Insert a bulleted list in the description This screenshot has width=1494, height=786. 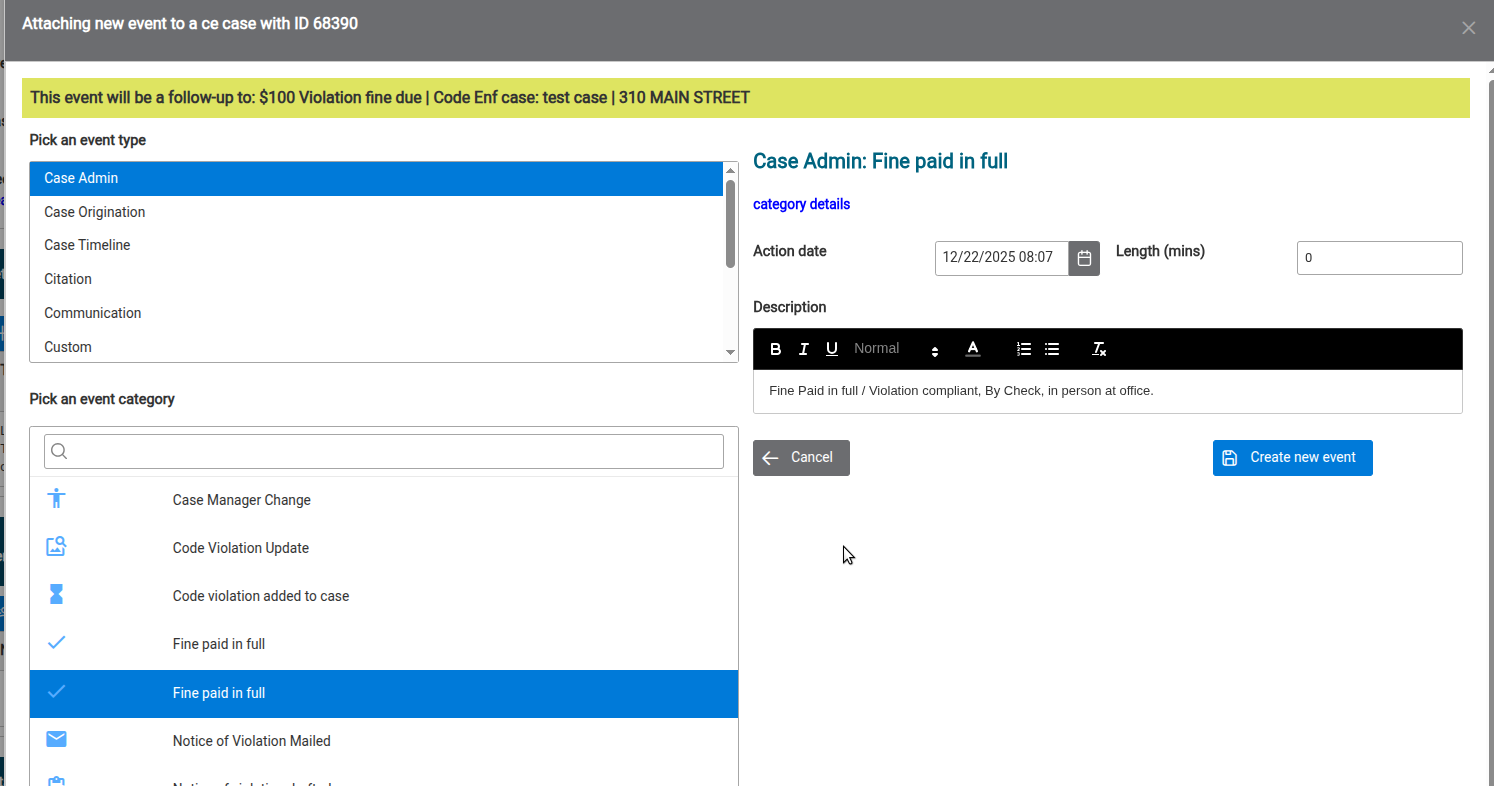1052,349
